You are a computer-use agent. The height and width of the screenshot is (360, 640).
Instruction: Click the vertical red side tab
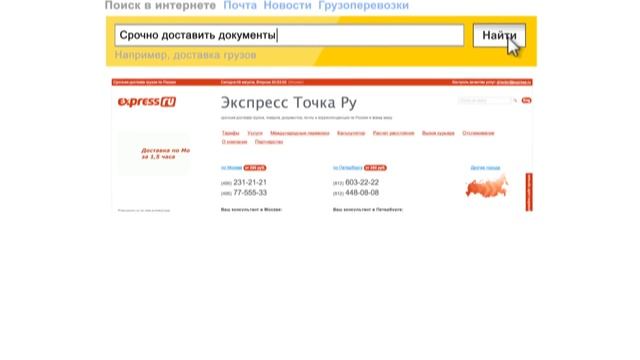click(529, 192)
